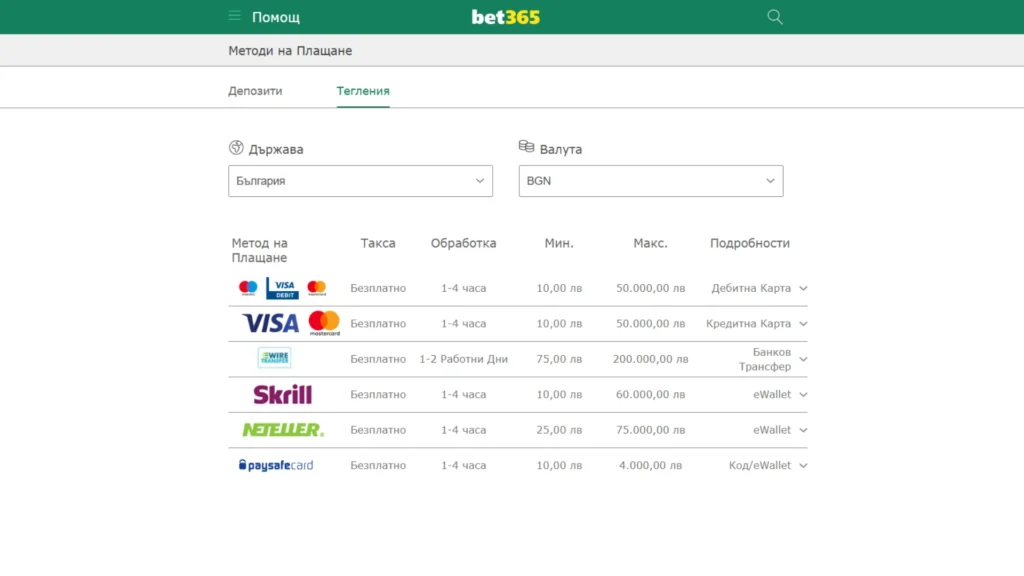Click the NETELLER logo
1024x576 pixels.
pyautogui.click(x=283, y=430)
